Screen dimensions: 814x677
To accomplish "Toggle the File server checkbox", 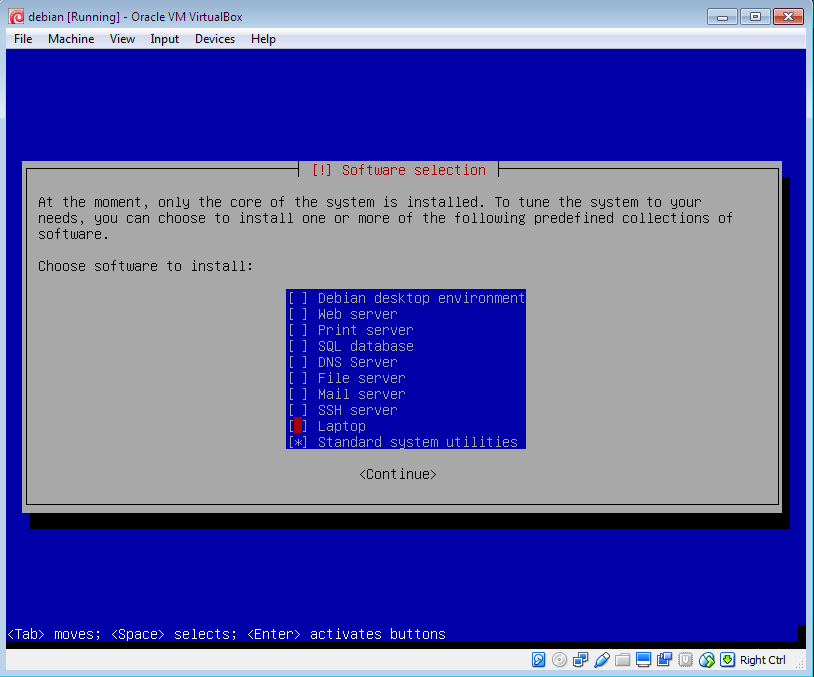I will click(298, 378).
